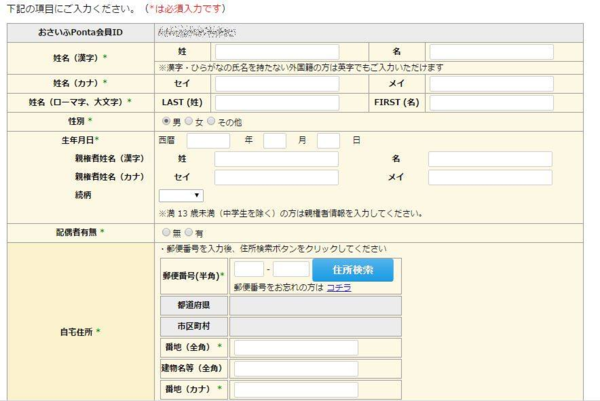Click the 市区町村 city field
Image resolution: width=600 pixels, height=401 pixels.
315,326
